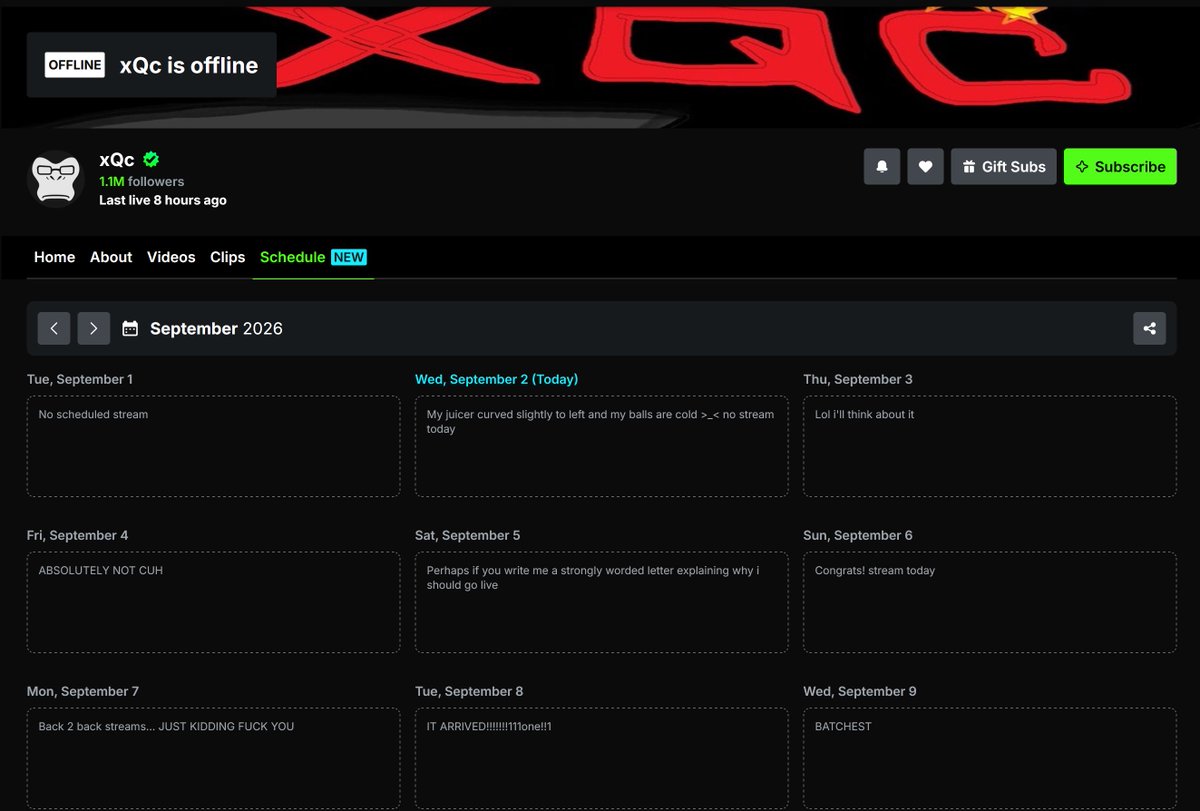The width and height of the screenshot is (1200, 811).
Task: Click the 'Sun, September 6' date heading
Action: coord(858,535)
